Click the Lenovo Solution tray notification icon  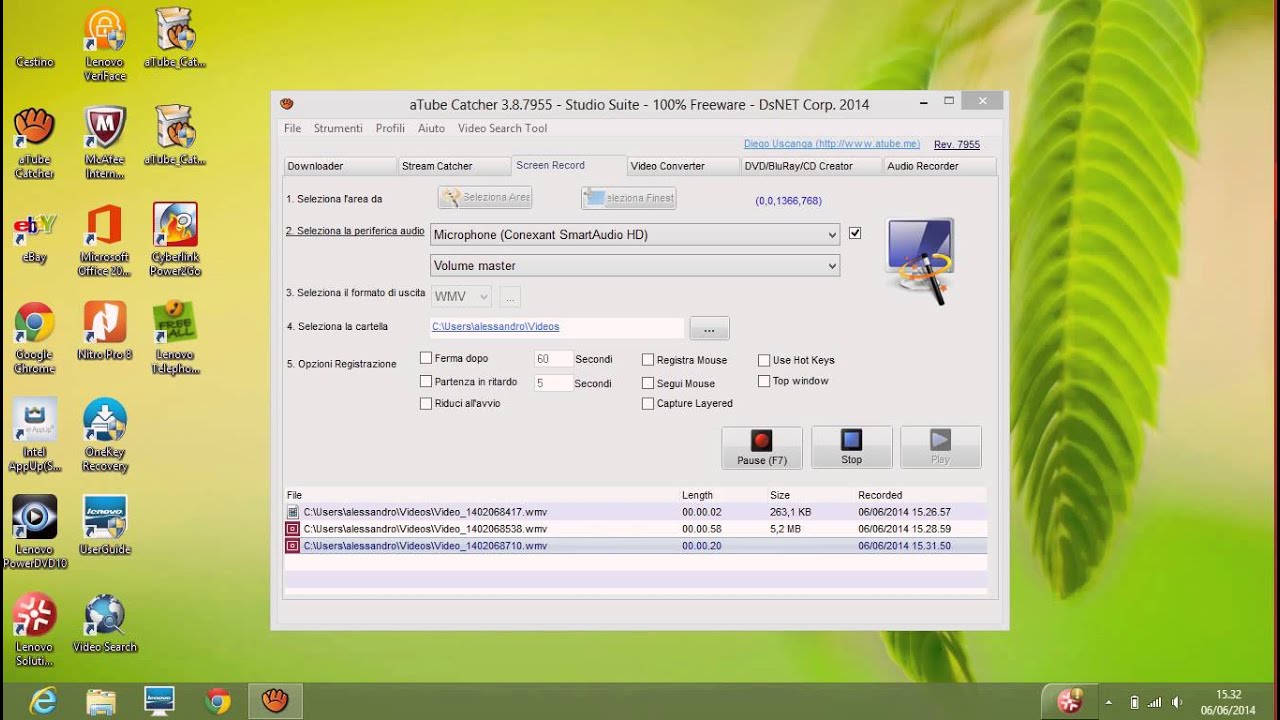point(1070,702)
